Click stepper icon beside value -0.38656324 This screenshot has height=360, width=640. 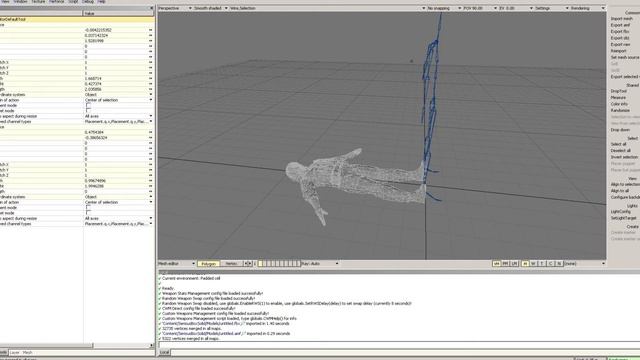[x=151, y=138]
